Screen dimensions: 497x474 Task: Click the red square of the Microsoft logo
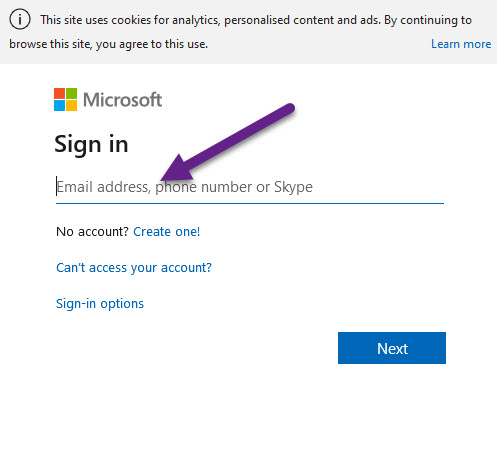point(59,93)
